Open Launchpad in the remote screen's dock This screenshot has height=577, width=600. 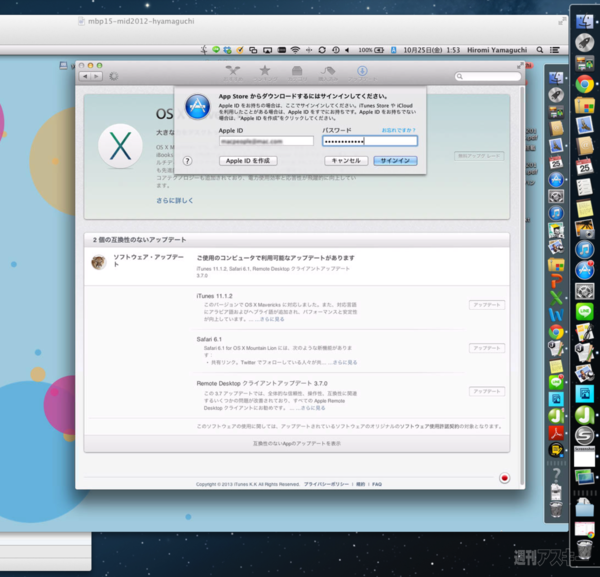pos(556,95)
